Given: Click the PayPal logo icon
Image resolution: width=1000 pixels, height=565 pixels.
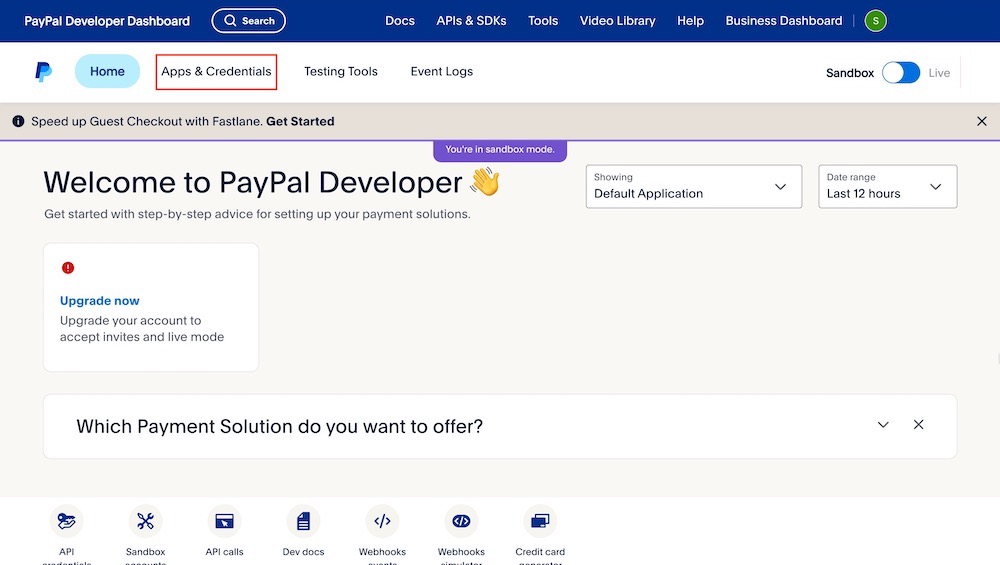Looking at the screenshot, I should coord(44,72).
